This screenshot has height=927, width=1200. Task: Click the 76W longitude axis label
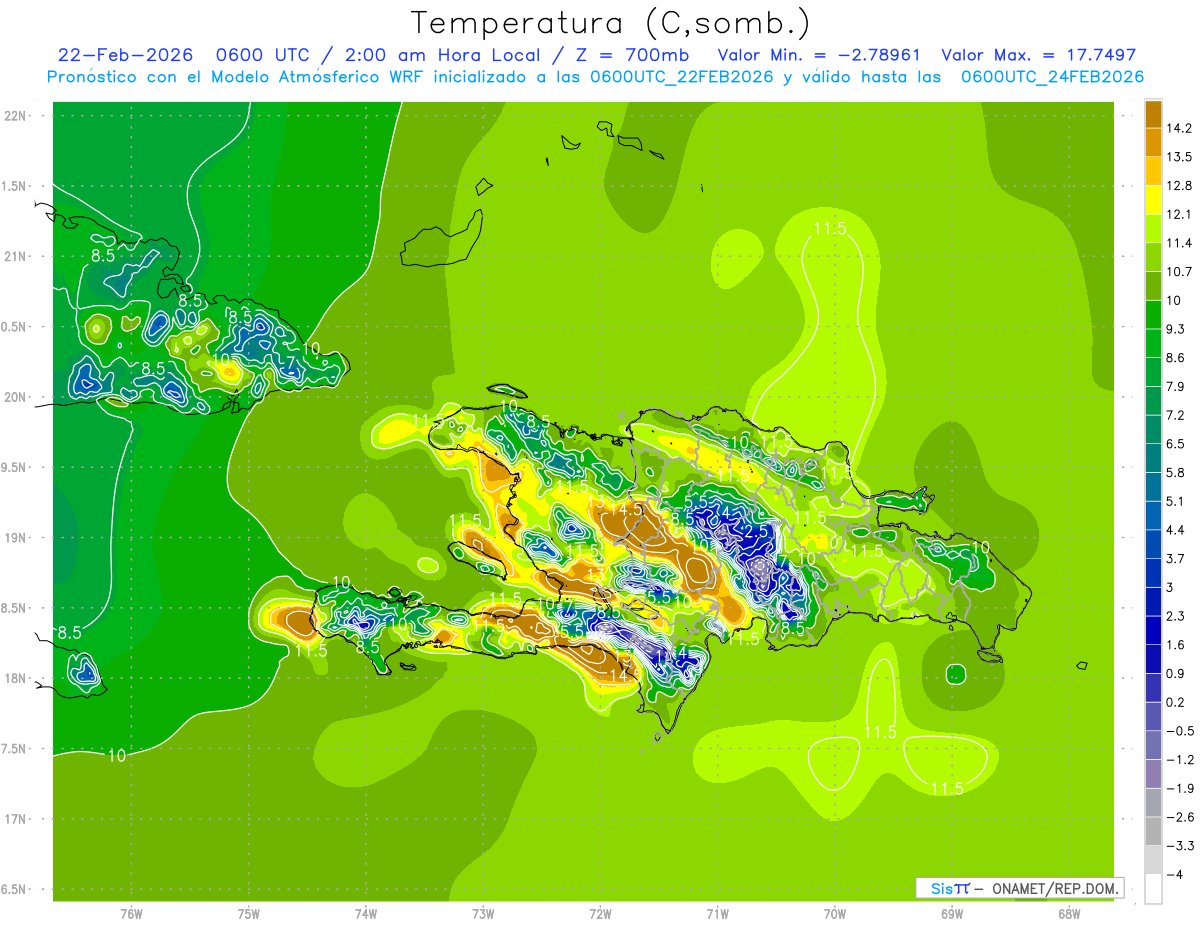pyautogui.click(x=131, y=914)
